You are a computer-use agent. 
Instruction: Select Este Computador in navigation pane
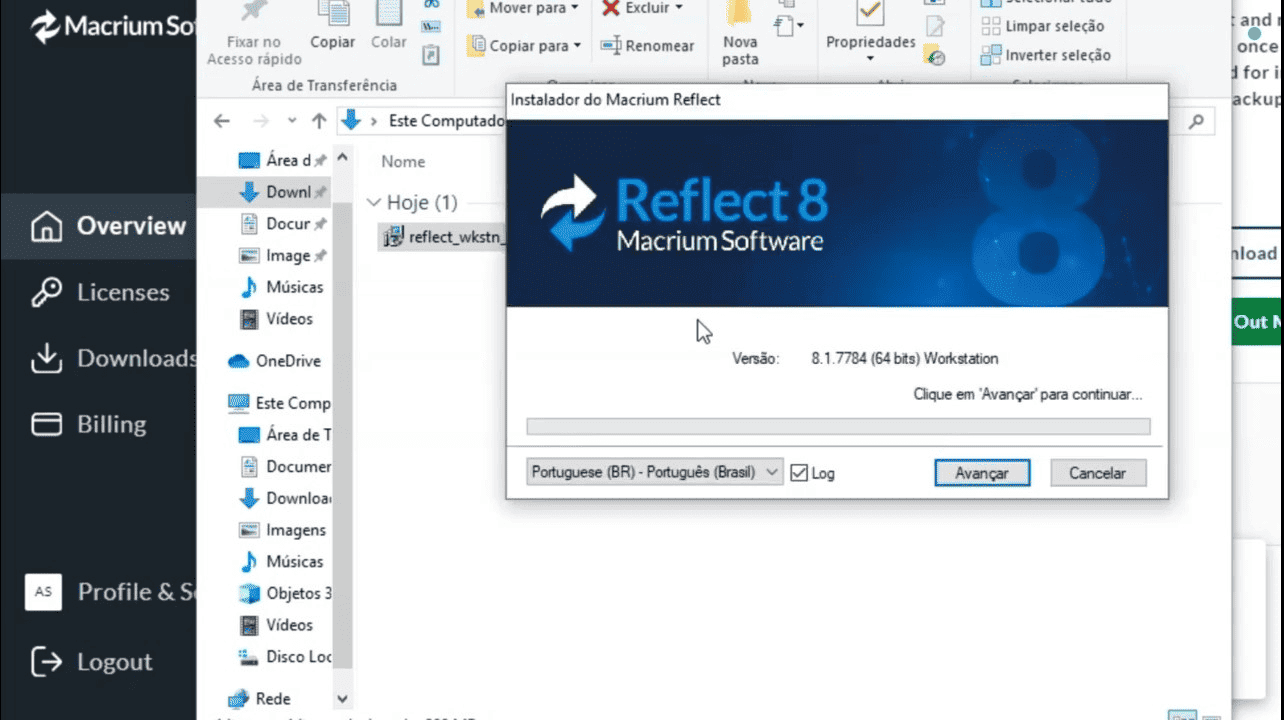(280, 403)
